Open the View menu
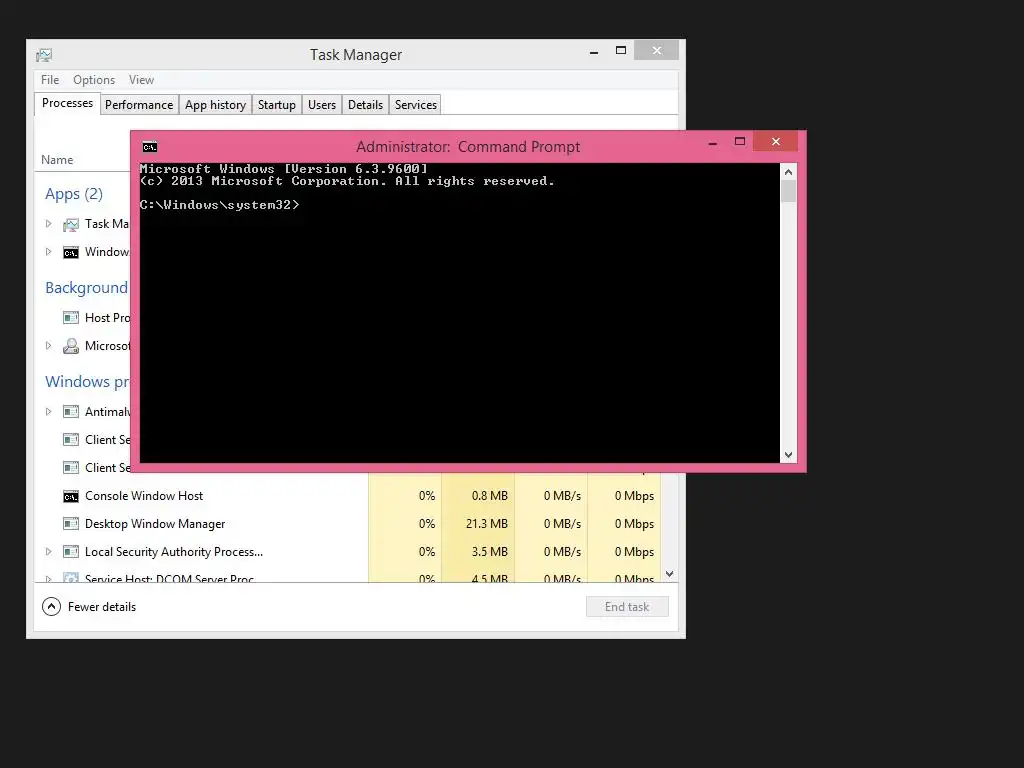The height and width of the screenshot is (768, 1024). tap(141, 80)
